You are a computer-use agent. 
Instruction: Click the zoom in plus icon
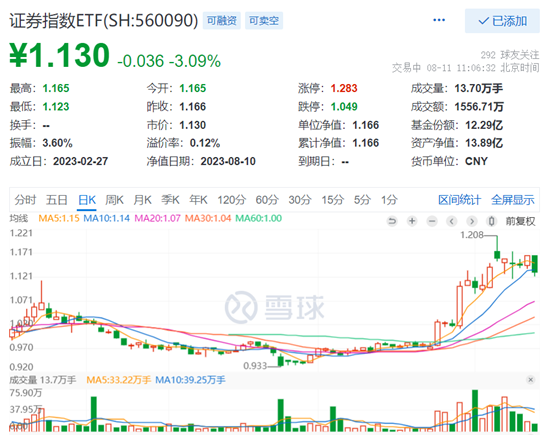tap(412, 221)
